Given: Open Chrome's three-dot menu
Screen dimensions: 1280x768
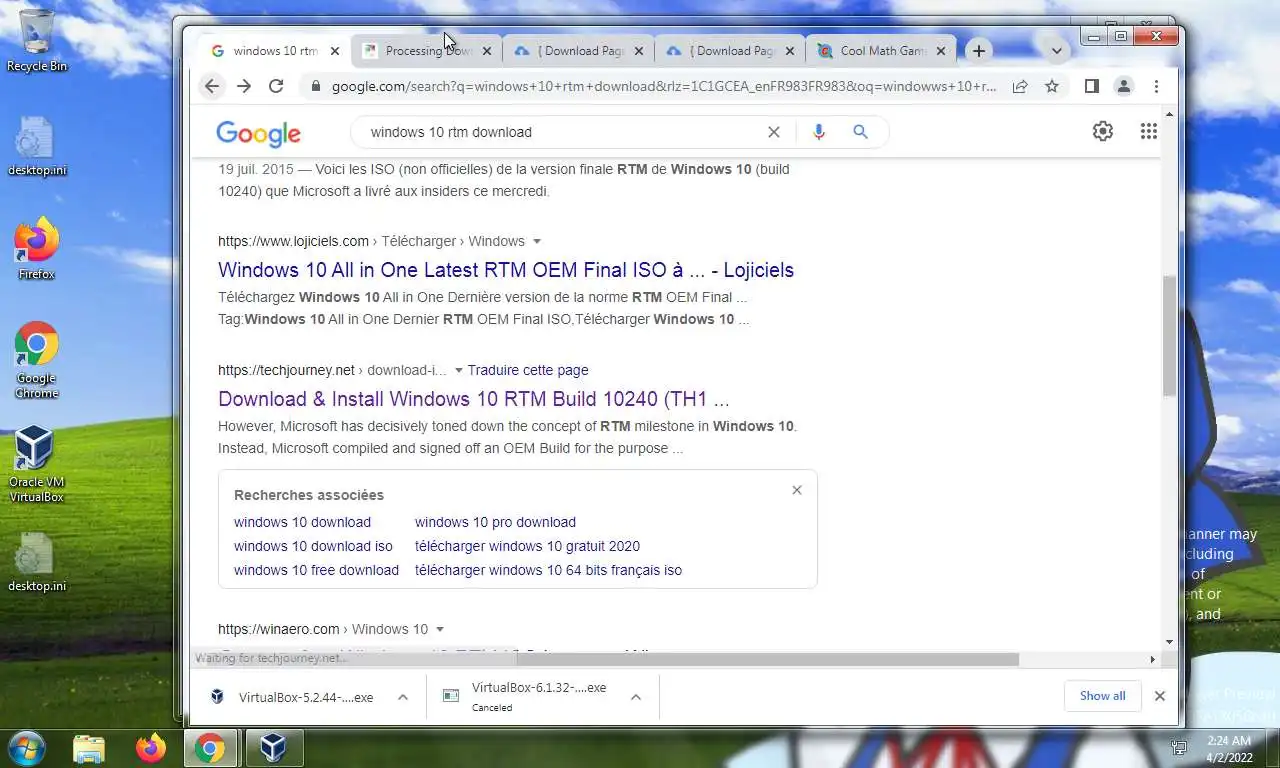Looking at the screenshot, I should tap(1156, 87).
